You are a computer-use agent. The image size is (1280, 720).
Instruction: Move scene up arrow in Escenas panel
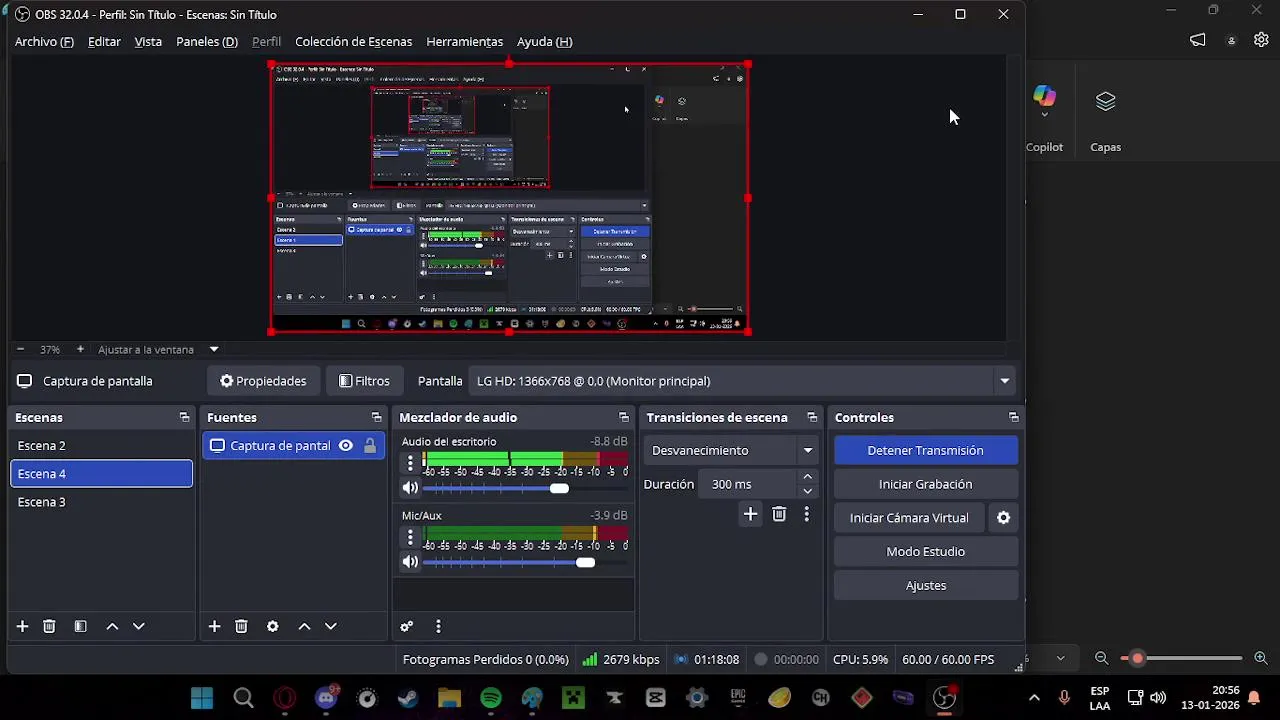click(112, 626)
